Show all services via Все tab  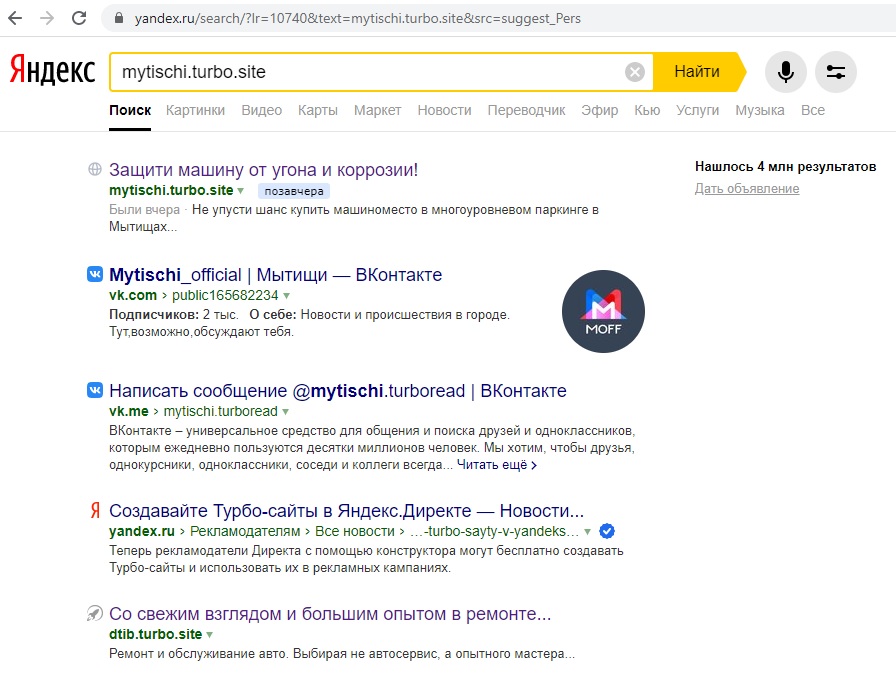tap(813, 110)
